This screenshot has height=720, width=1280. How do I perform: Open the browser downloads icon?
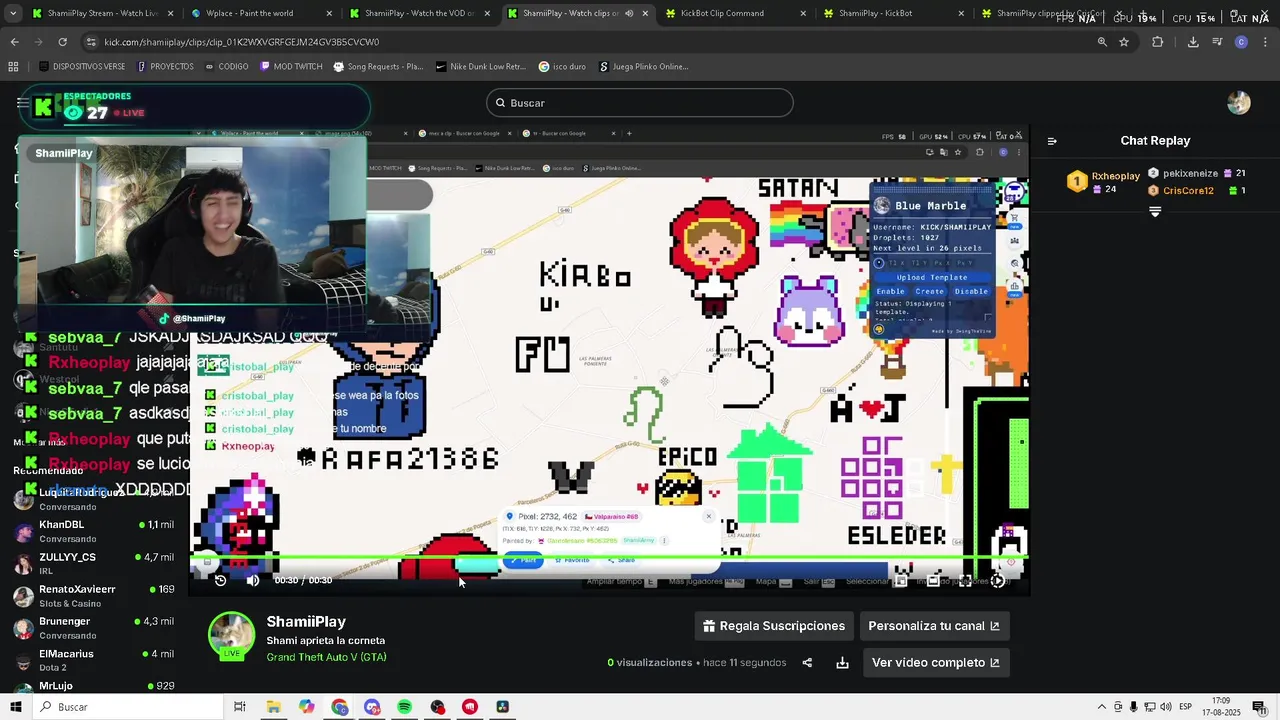coord(1193,42)
